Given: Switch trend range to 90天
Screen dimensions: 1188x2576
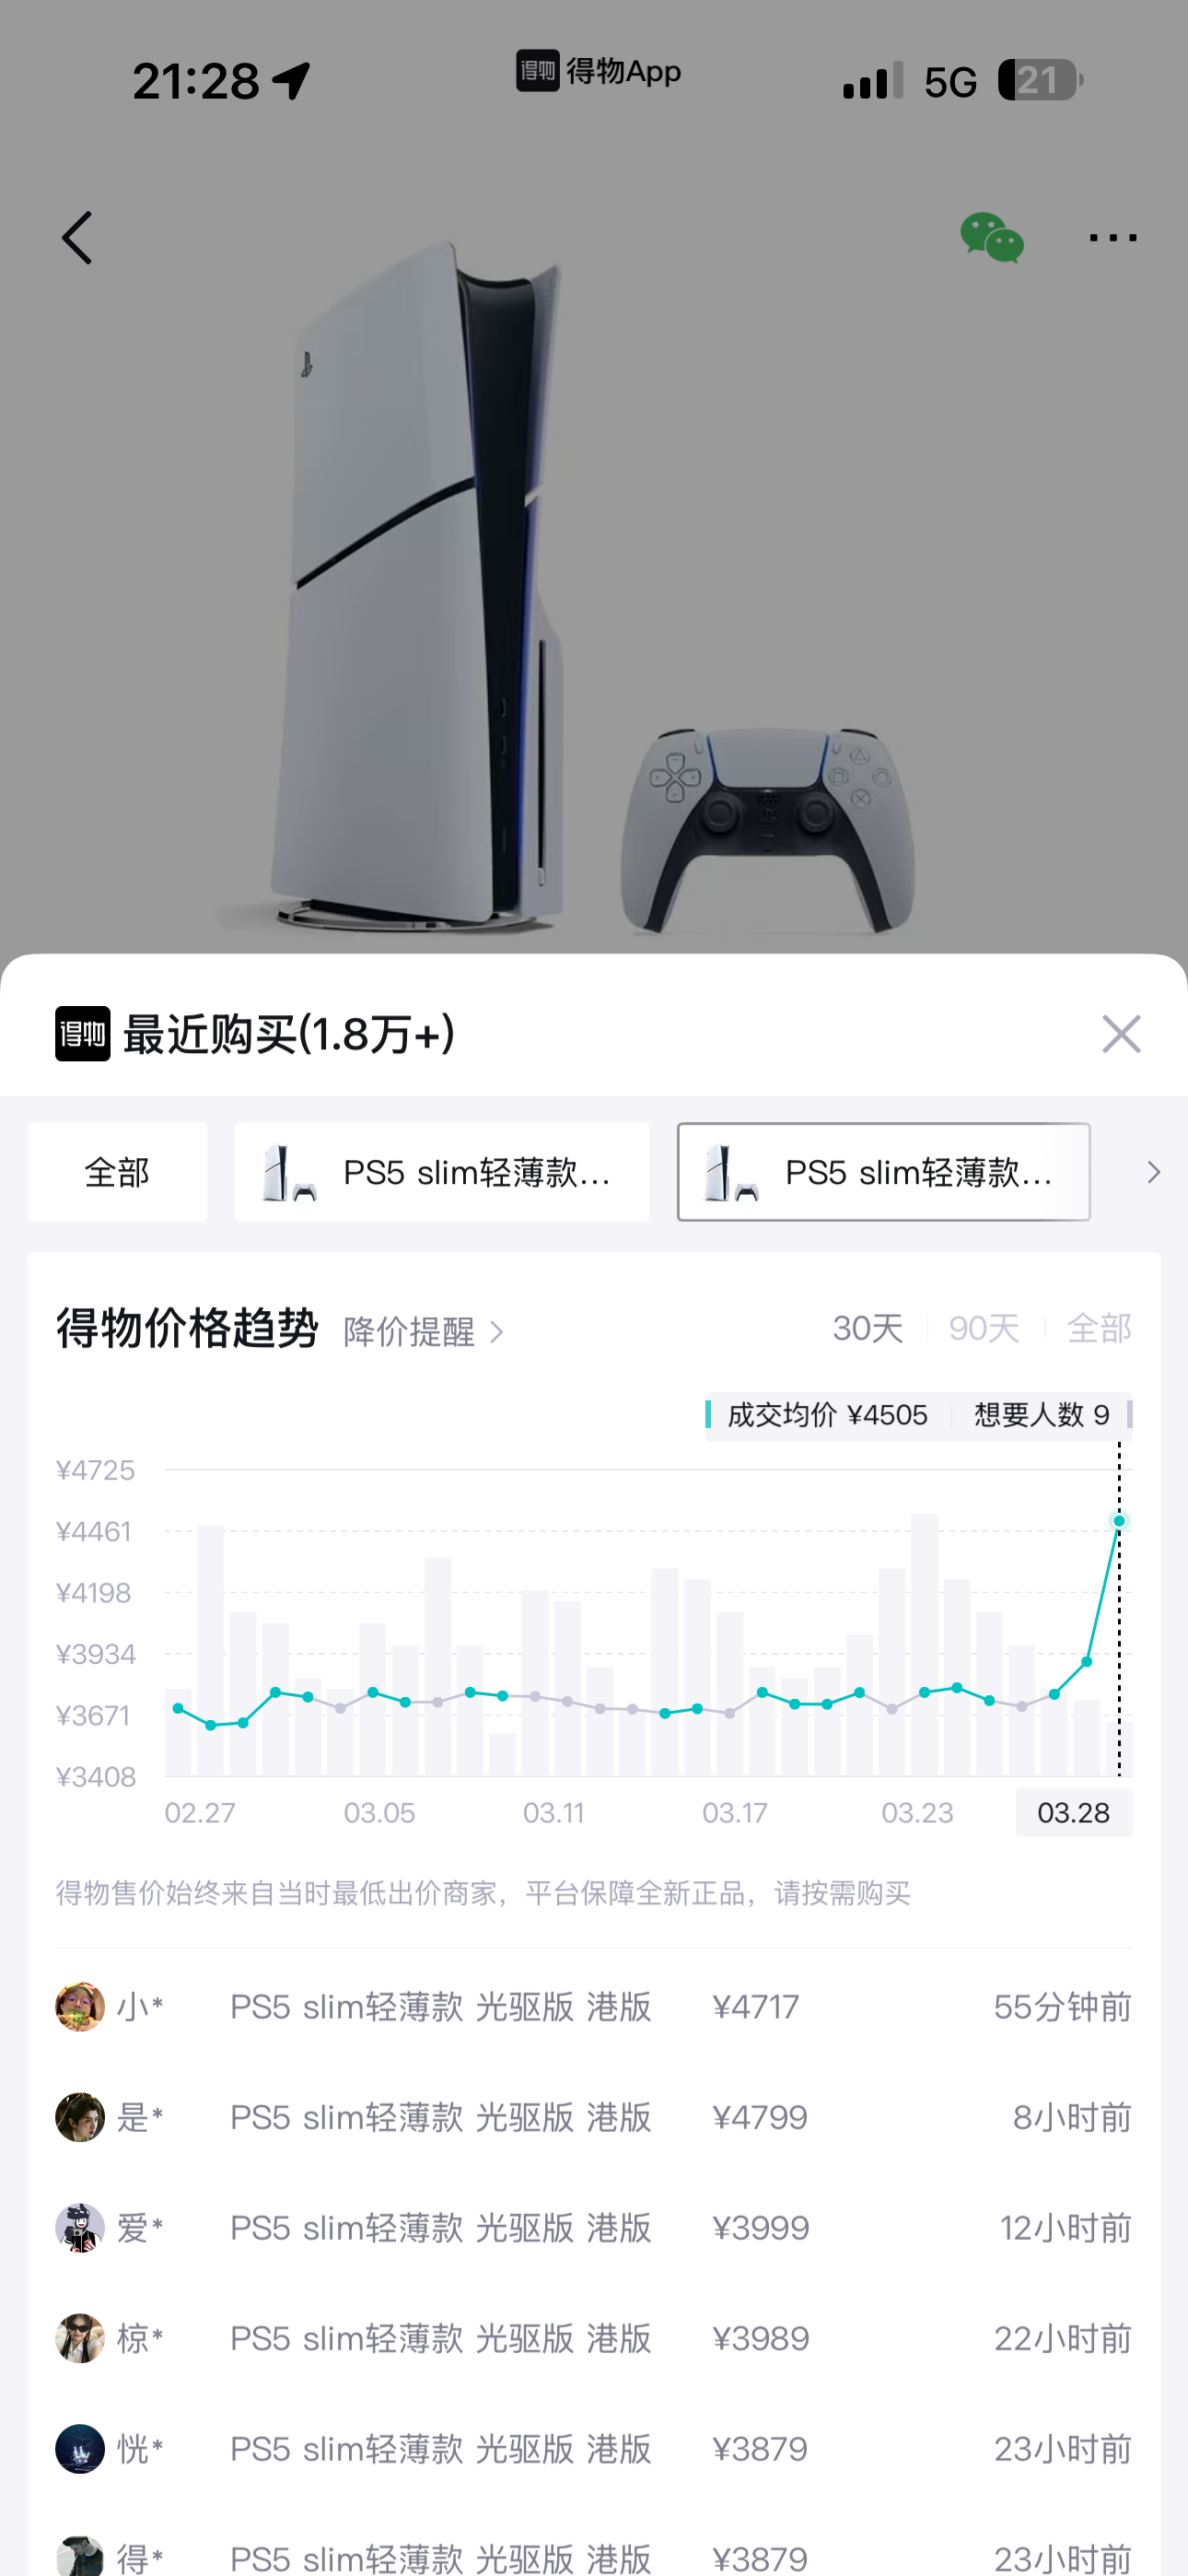Looking at the screenshot, I should (984, 1329).
